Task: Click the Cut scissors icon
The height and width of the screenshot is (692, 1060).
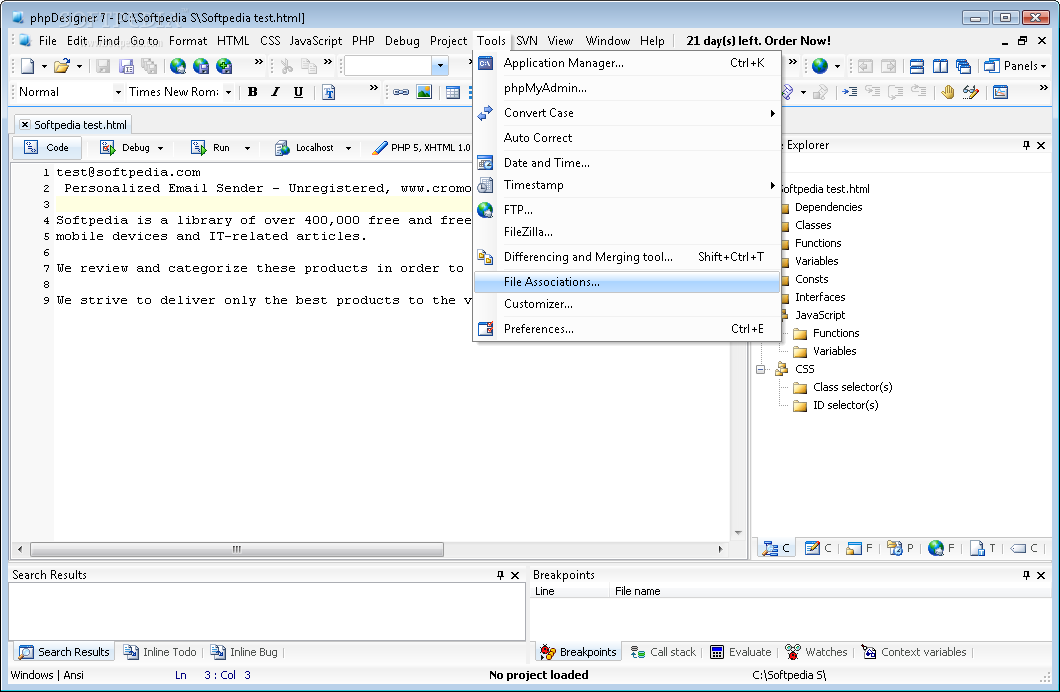Action: tap(287, 66)
